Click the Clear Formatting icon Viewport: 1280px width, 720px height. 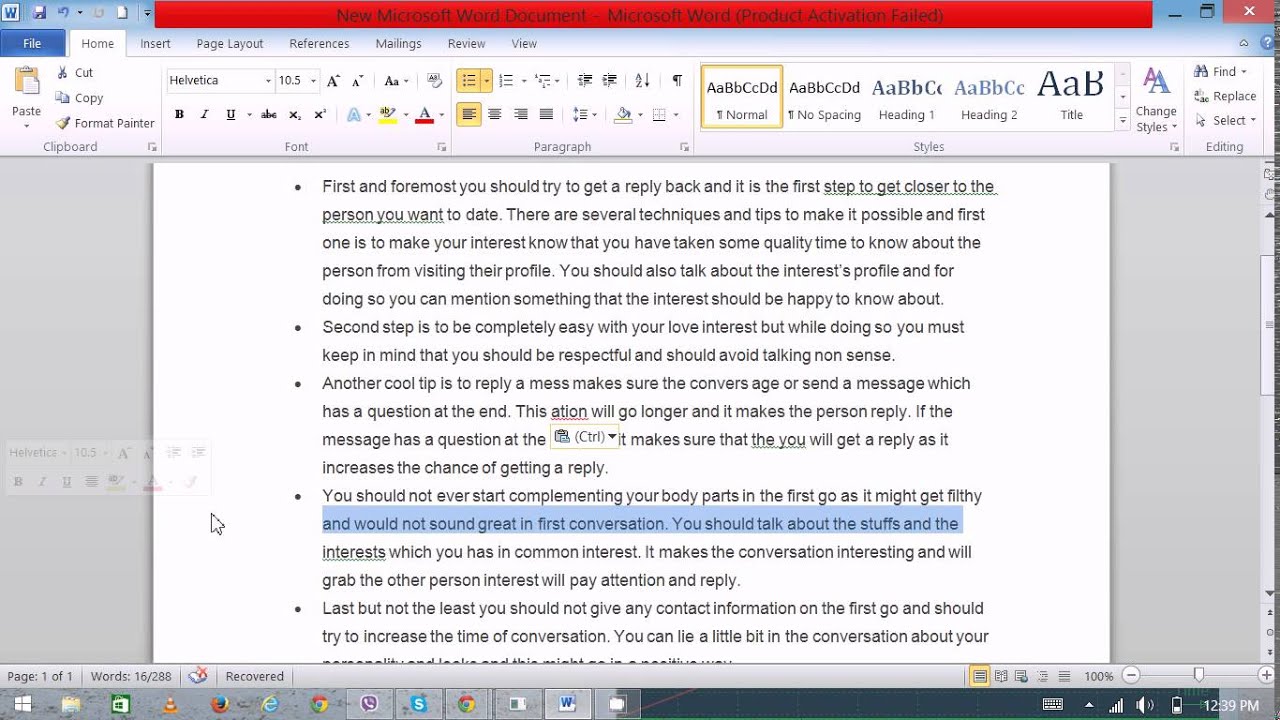click(434, 81)
